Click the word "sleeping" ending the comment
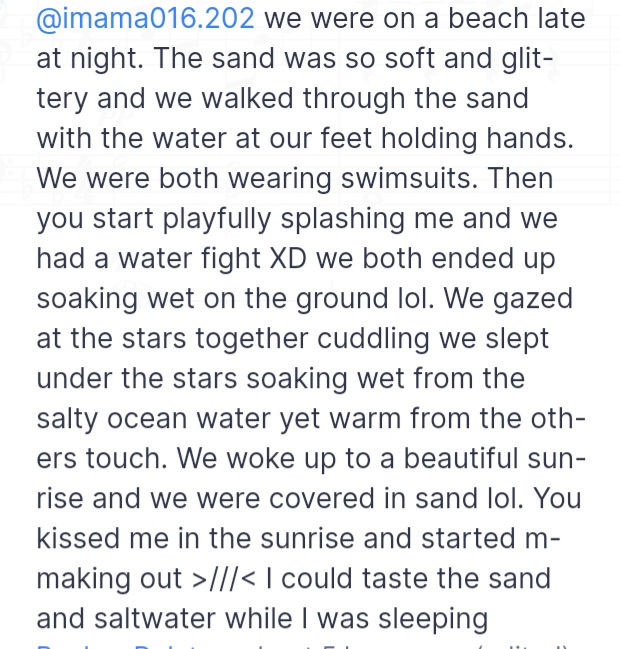Viewport: 620px width, 649px height. (432, 618)
